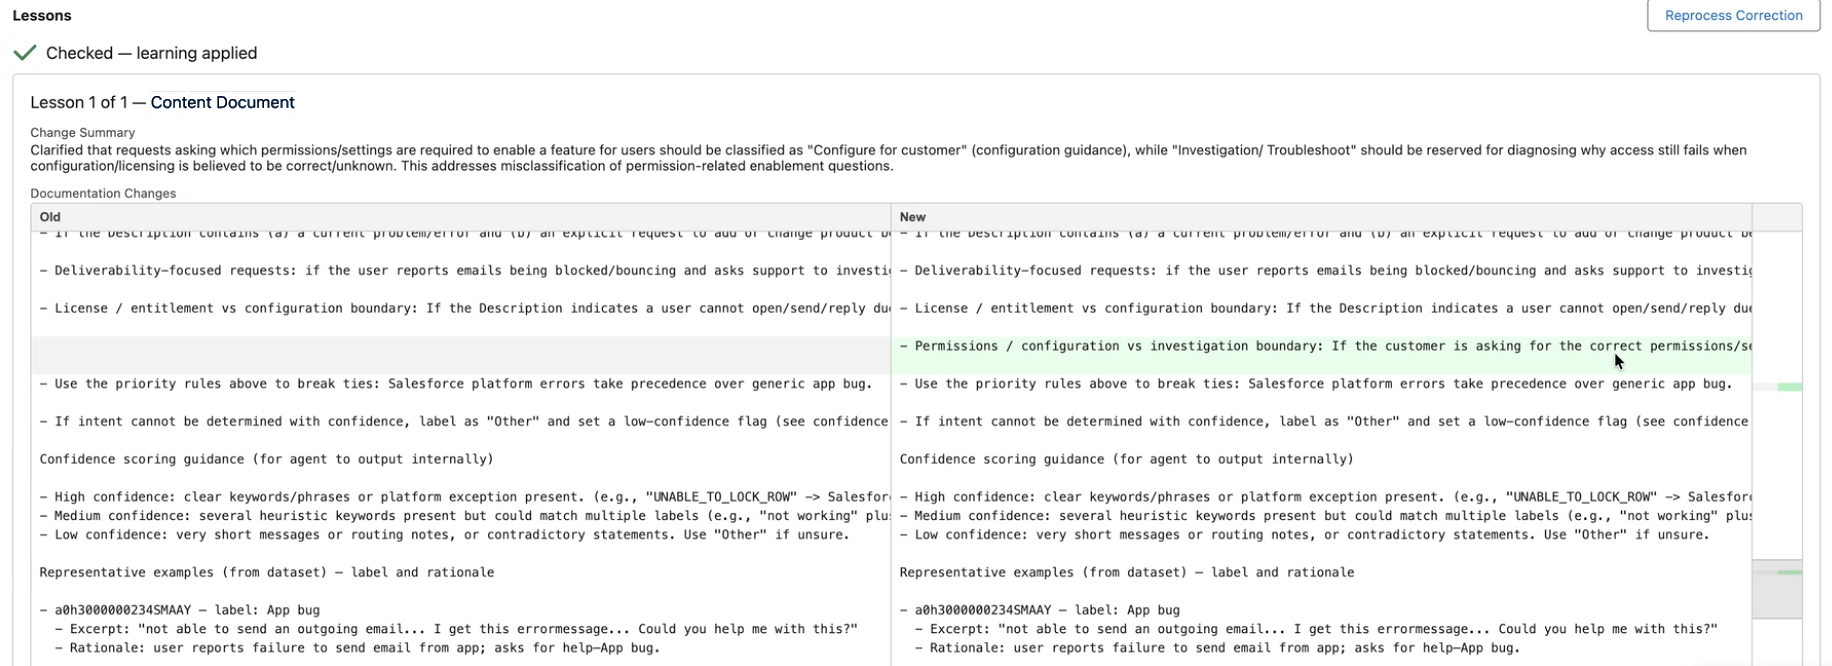The image size is (1832, 666).
Task: Select the 'Lessons' heading text
Action: [x=42, y=15]
